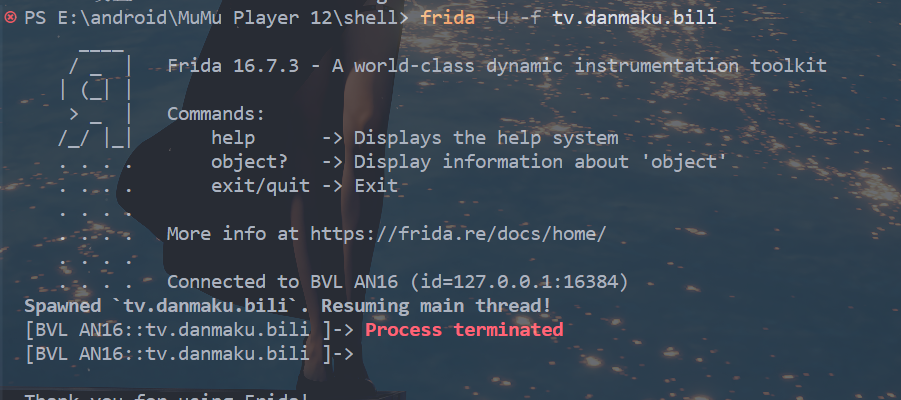This screenshot has width=901, height=400.
Task: Click the partially visible 'Thank you for using Frida!' line
Action: click(167, 396)
